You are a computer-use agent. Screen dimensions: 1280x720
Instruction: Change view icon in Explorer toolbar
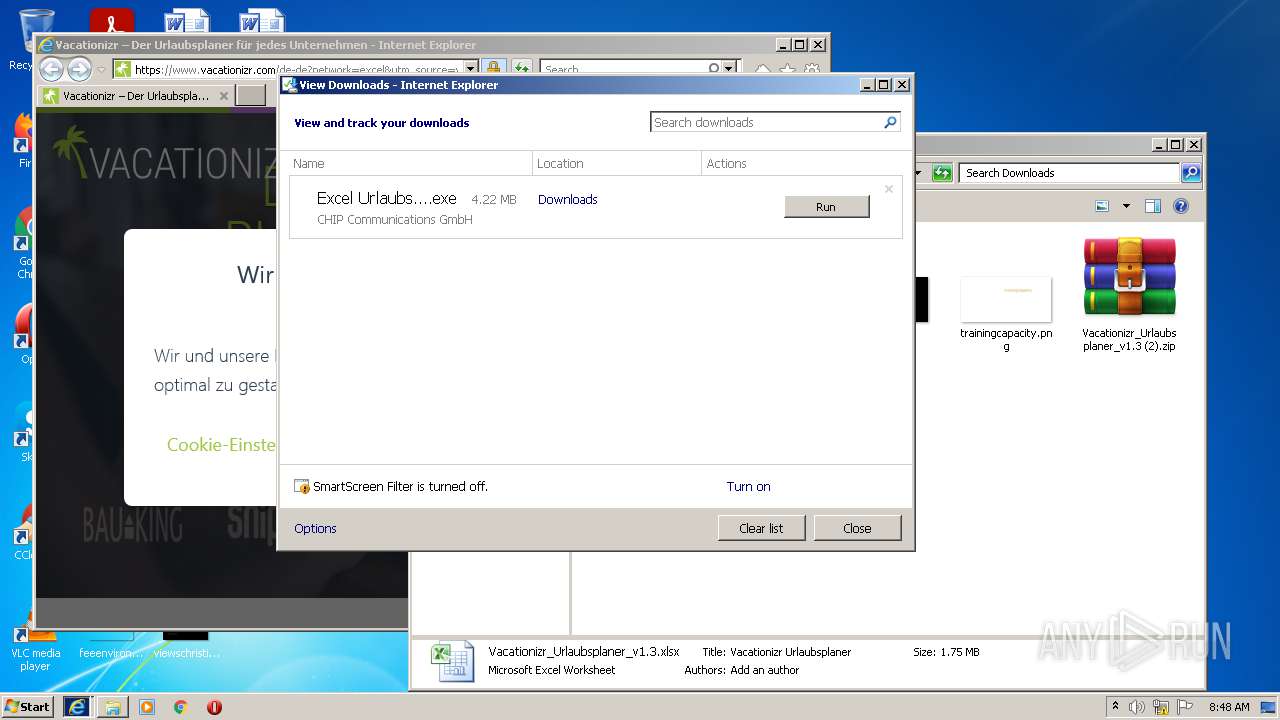pyautogui.click(x=1102, y=206)
